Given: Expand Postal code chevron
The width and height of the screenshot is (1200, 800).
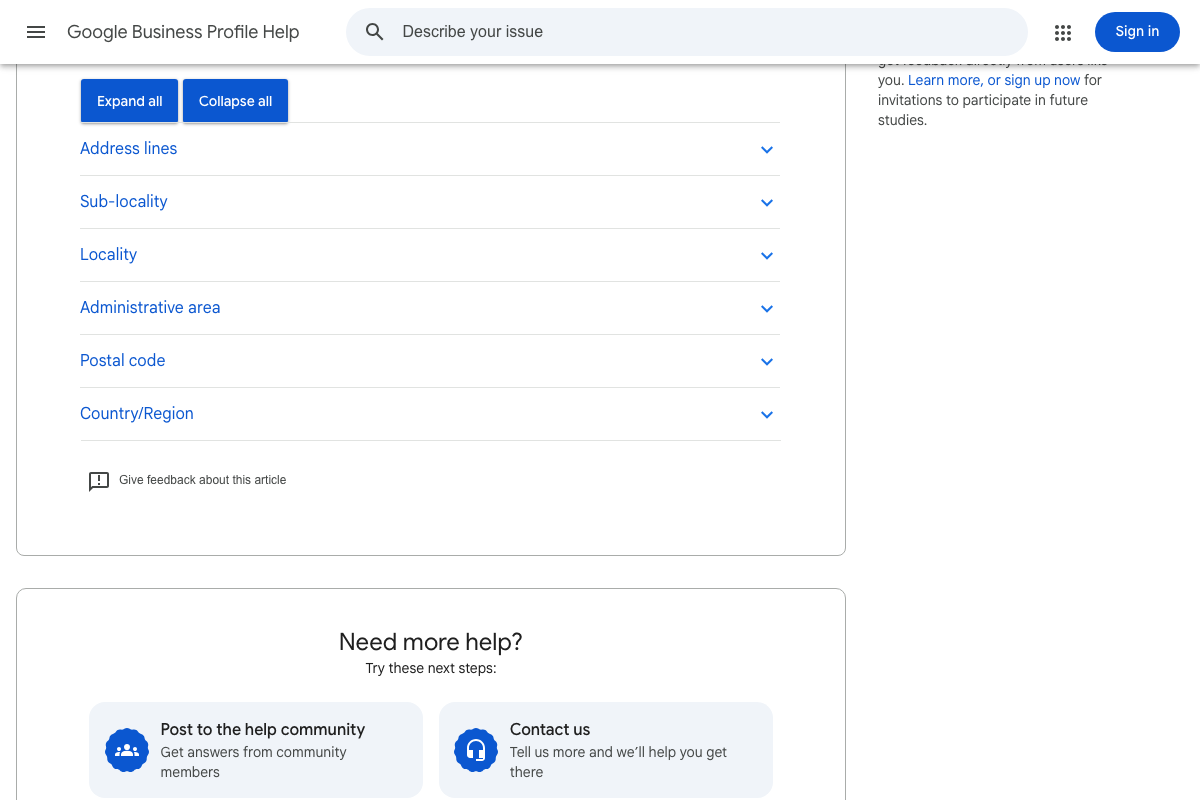Looking at the screenshot, I should pos(767,361).
